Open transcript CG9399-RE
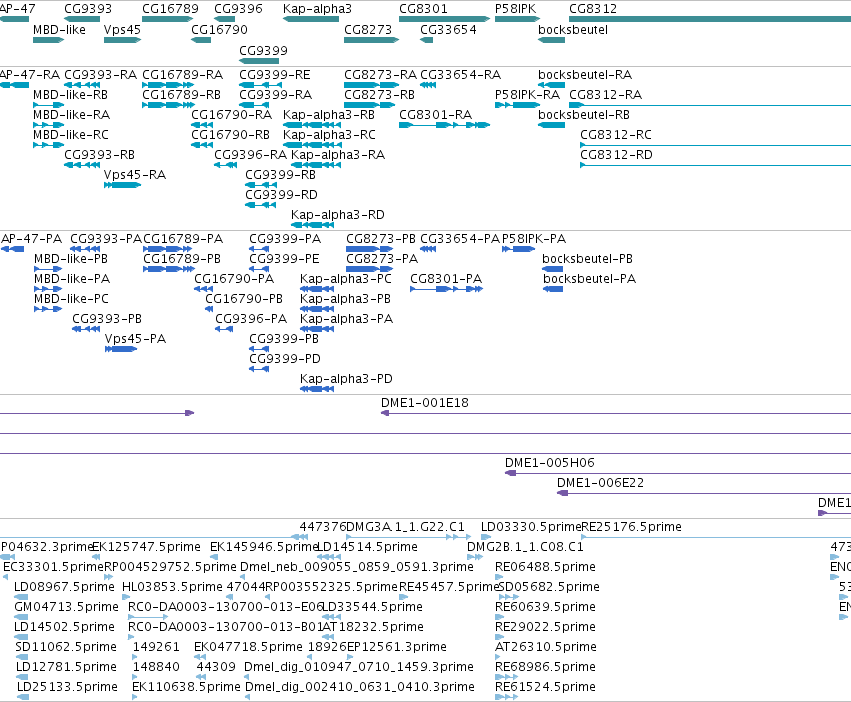This screenshot has height=702, width=851. (x=275, y=74)
